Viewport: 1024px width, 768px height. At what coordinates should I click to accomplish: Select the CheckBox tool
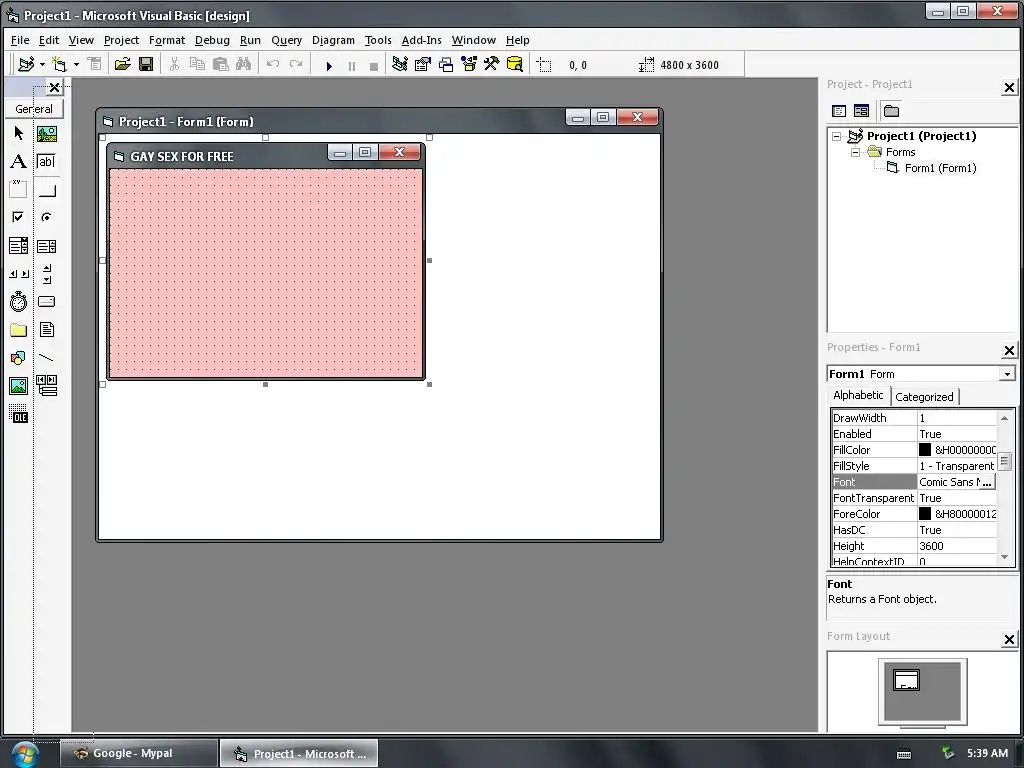point(18,217)
